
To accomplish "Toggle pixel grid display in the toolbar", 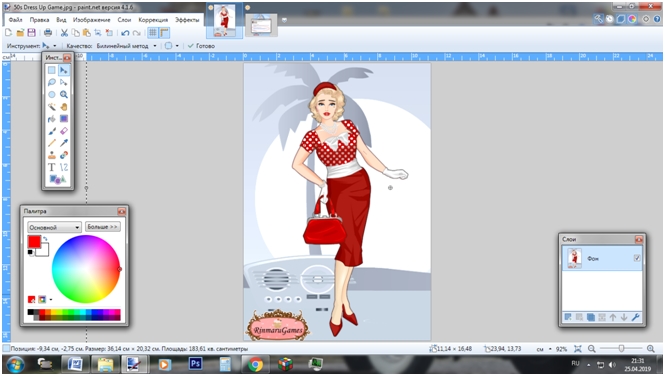I will tap(153, 33).
